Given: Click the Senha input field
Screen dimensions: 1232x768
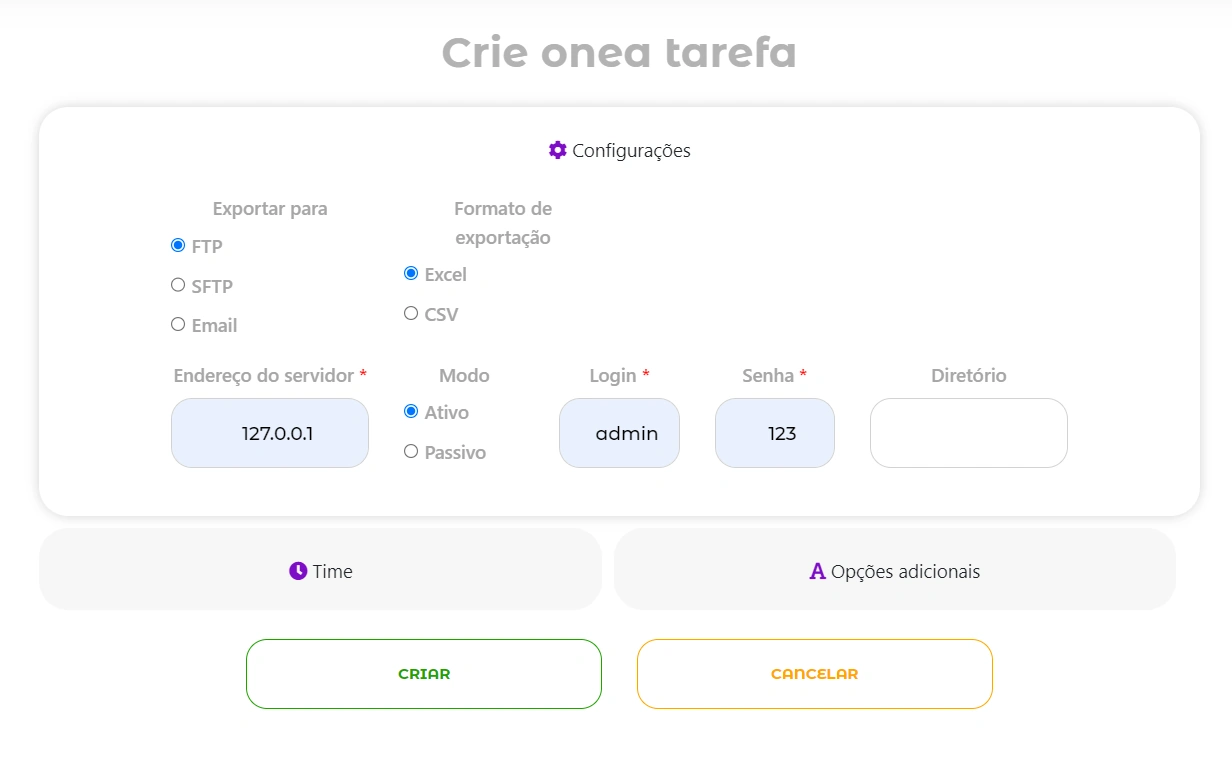Looking at the screenshot, I should 775,433.
